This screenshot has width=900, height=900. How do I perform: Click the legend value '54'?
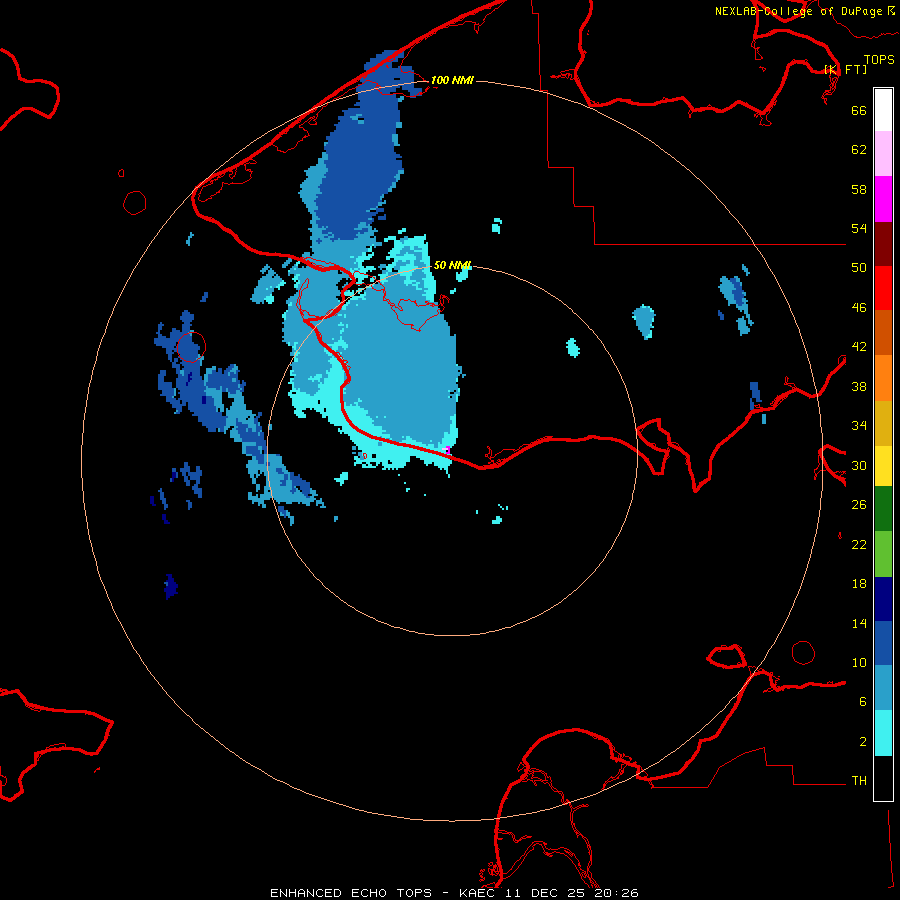pyautogui.click(x=859, y=228)
